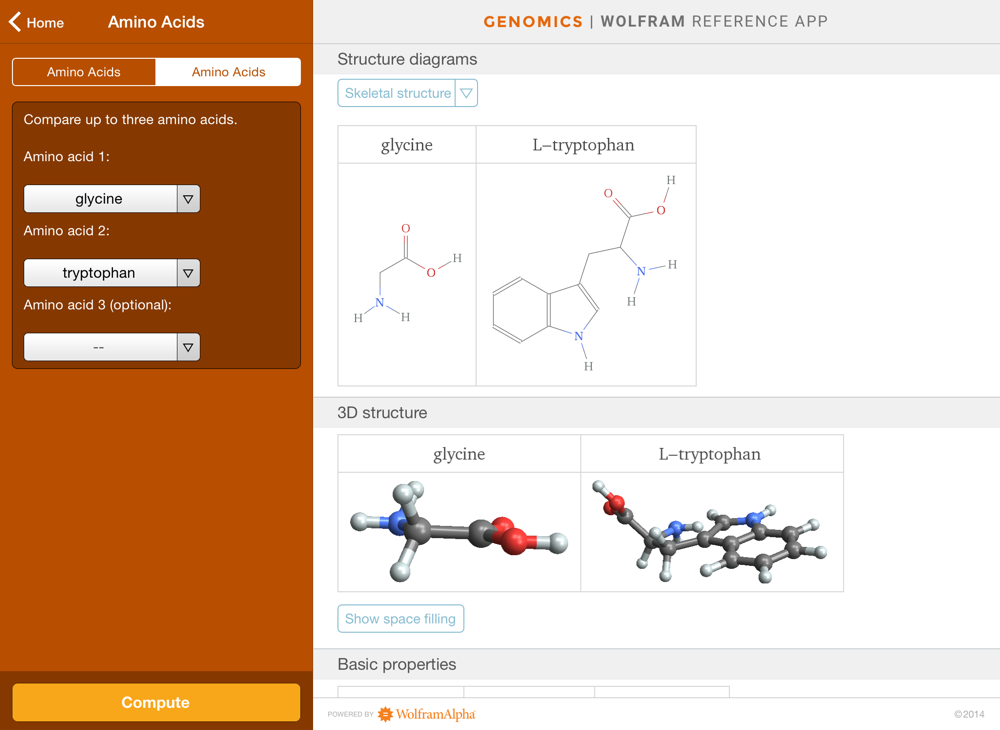The width and height of the screenshot is (1000, 730).
Task: Open the Amino acid 2 dropdown arrow beside tryptophan
Action: coord(188,273)
